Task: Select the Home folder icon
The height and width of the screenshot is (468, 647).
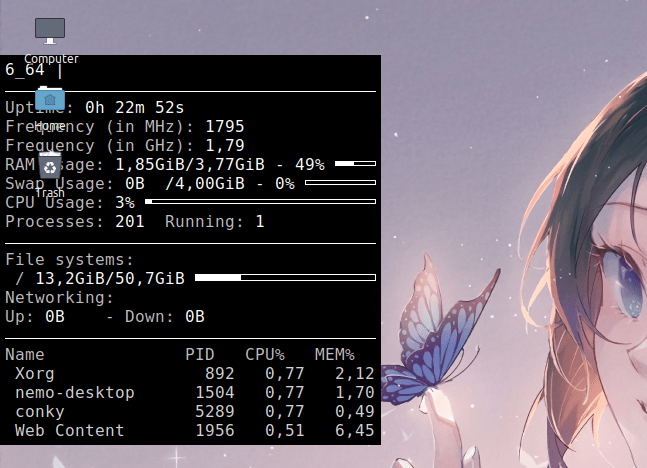Action: 50,100
